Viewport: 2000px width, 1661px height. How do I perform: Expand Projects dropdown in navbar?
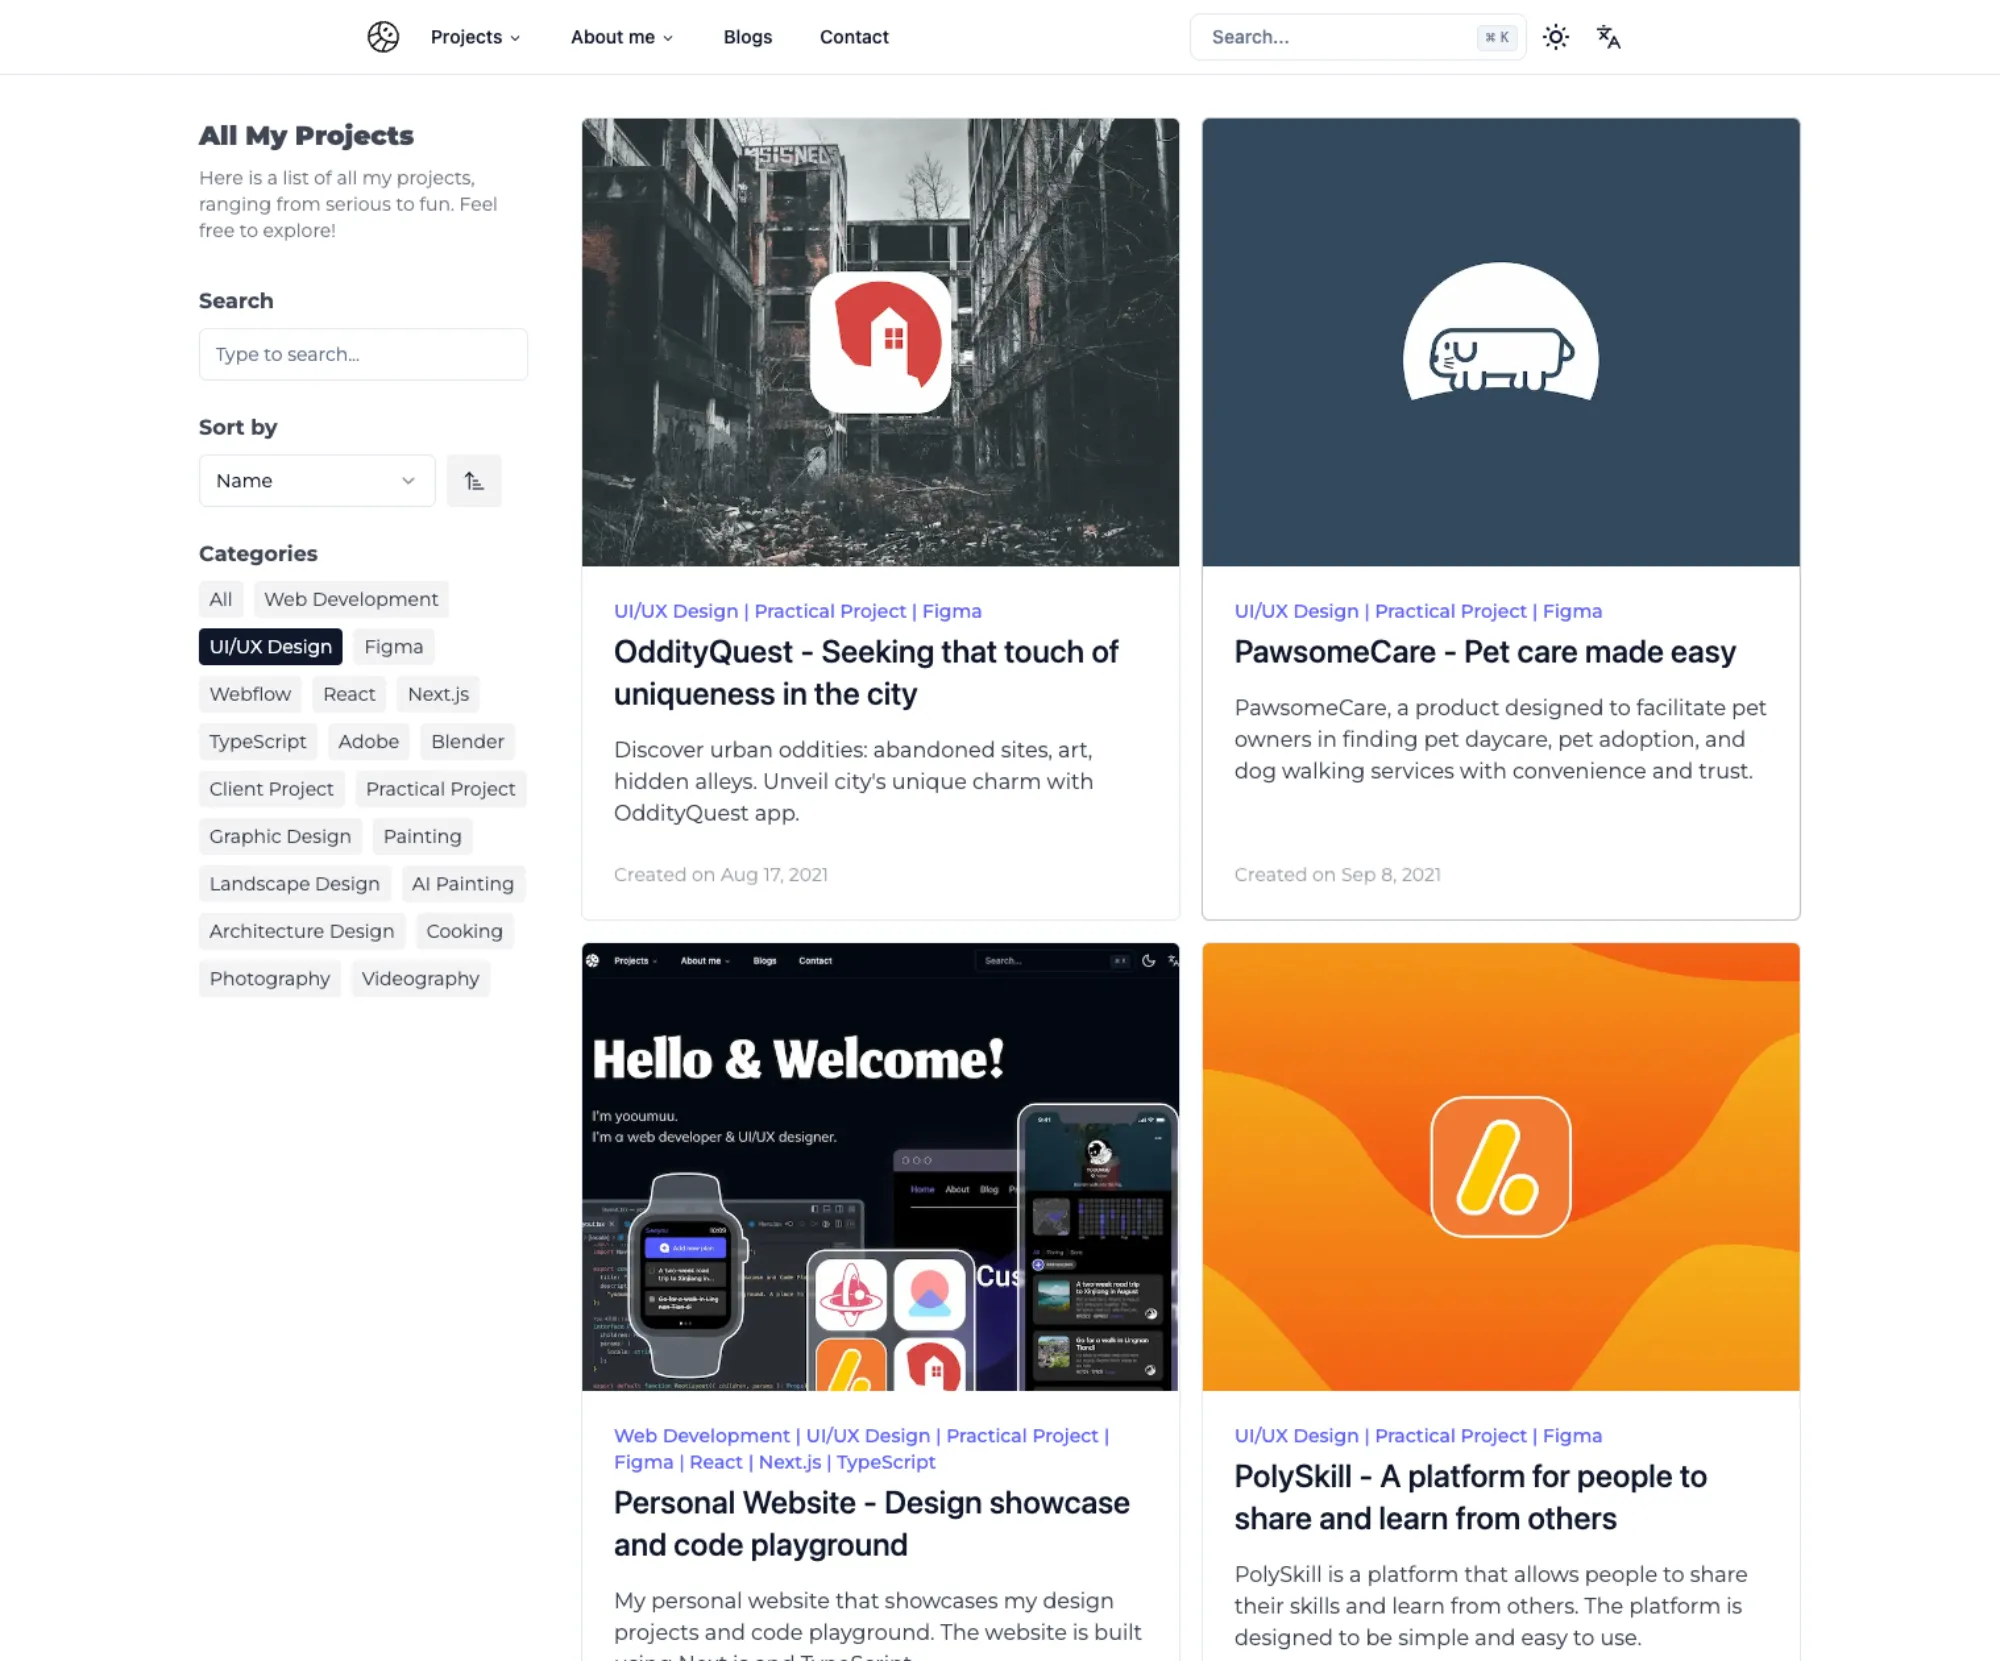coord(475,37)
